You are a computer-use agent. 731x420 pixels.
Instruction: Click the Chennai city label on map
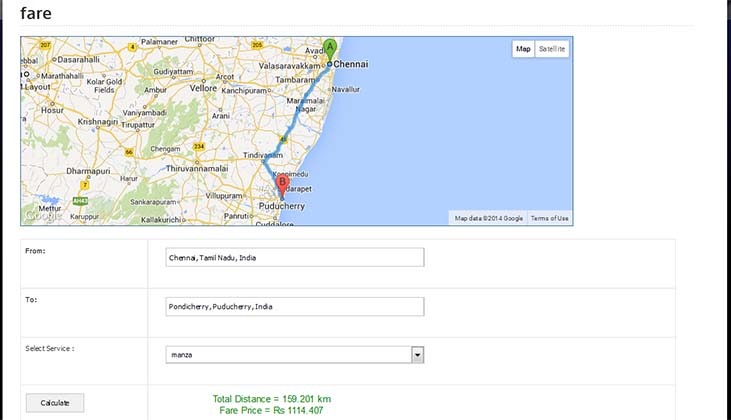[351, 64]
